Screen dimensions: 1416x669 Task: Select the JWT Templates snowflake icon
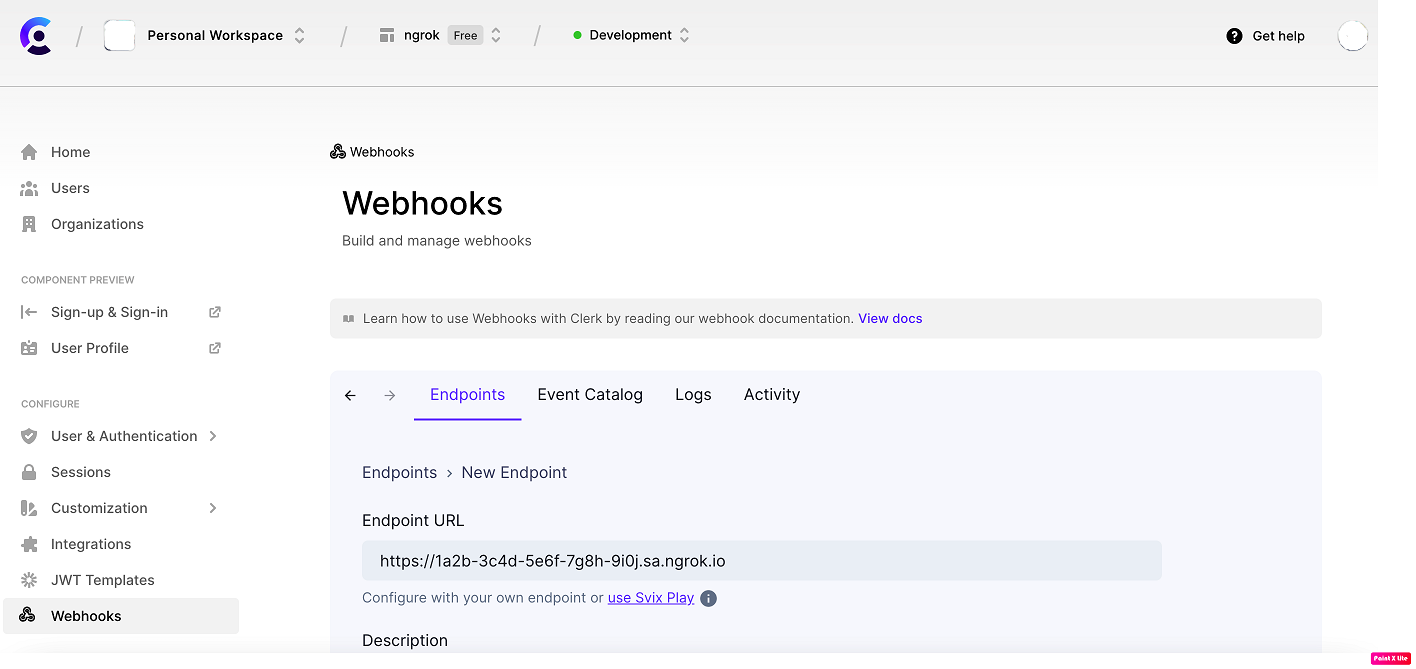pyautogui.click(x=30, y=579)
